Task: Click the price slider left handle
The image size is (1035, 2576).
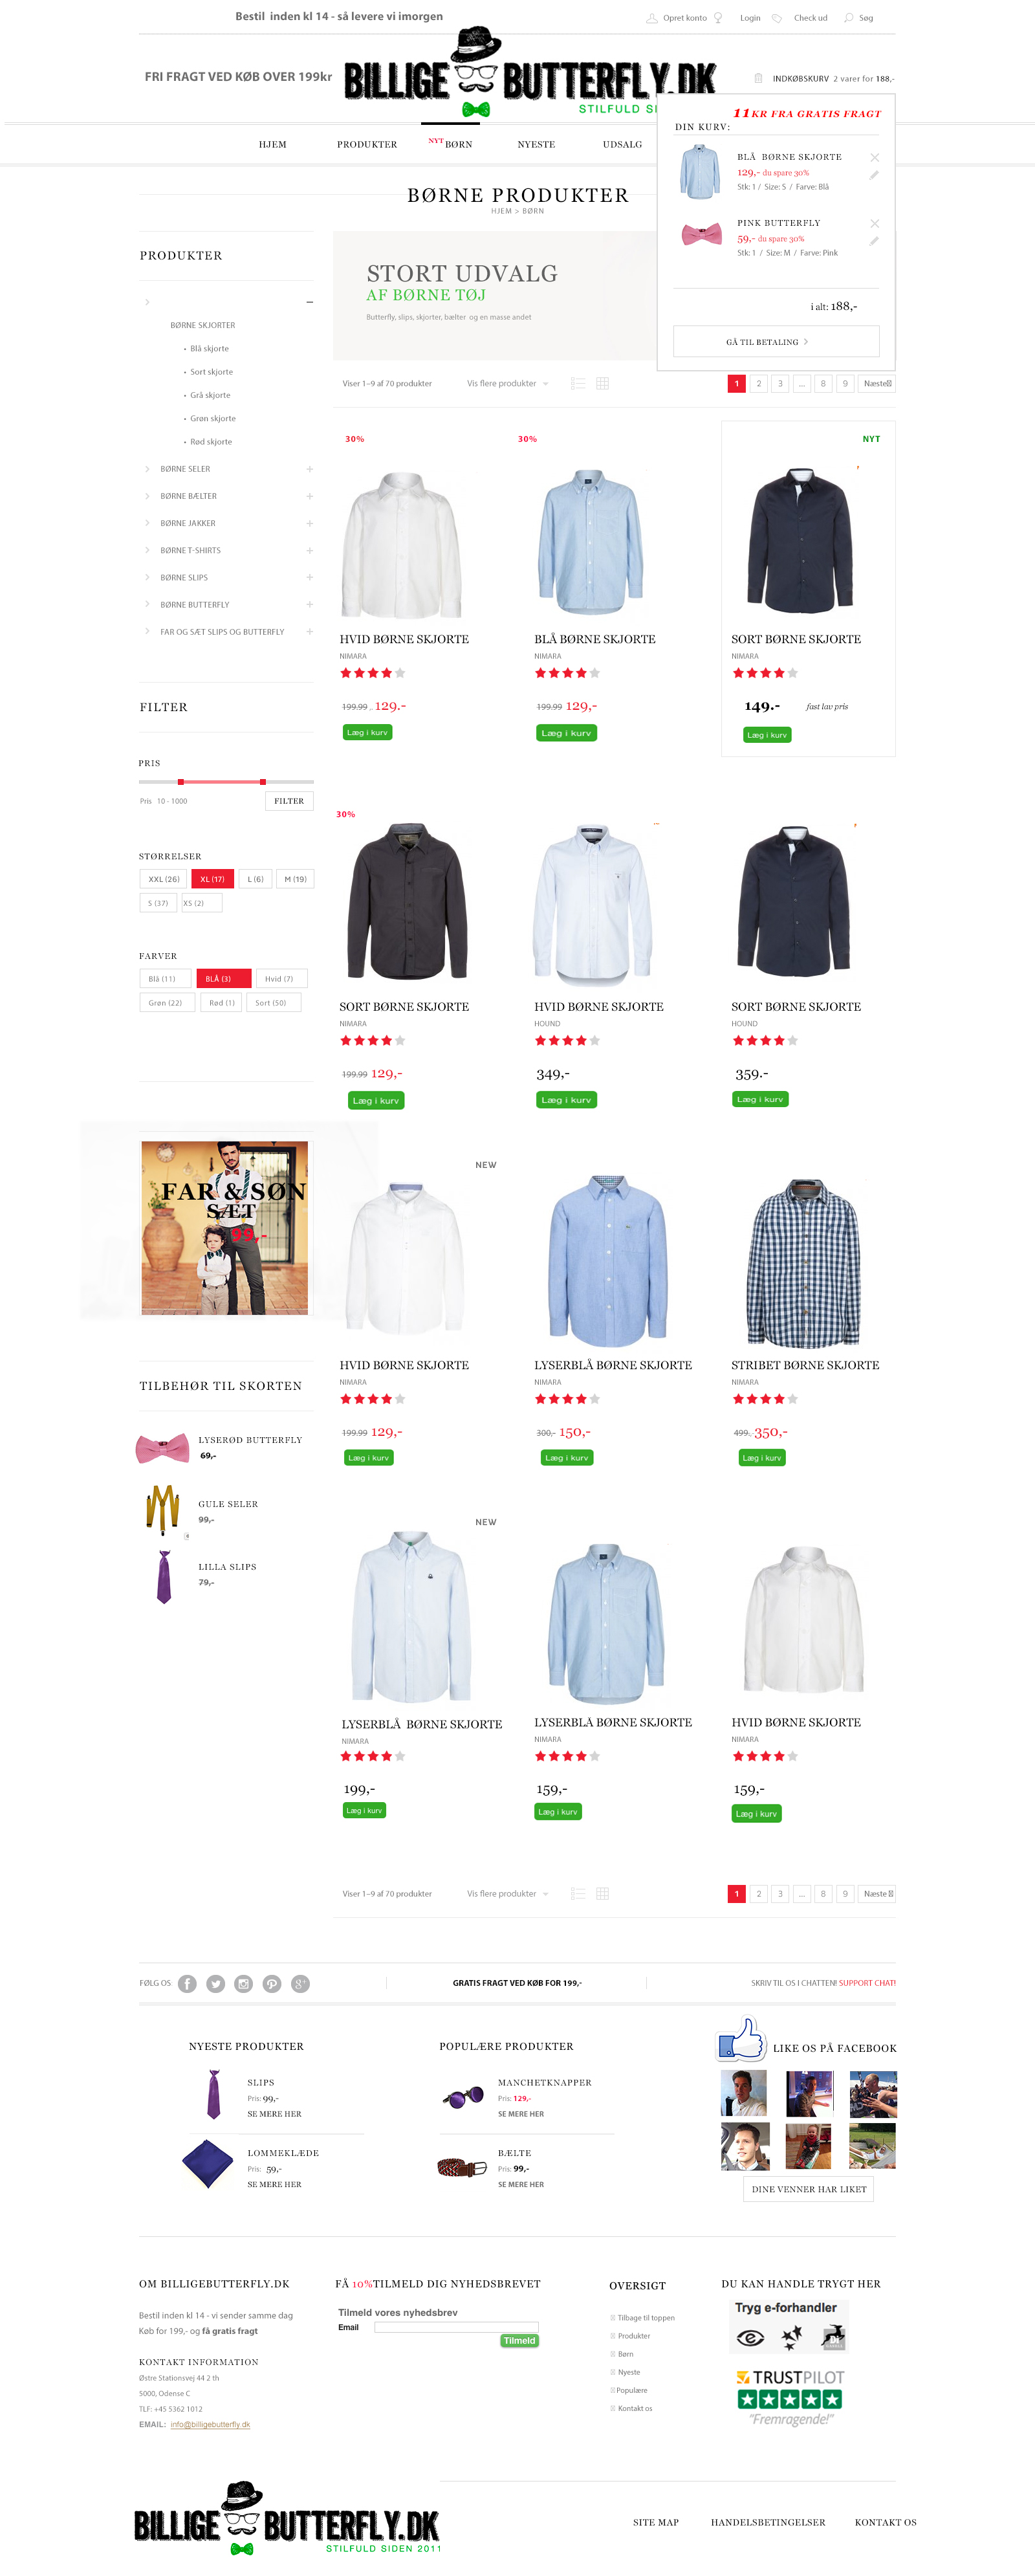Action: (181, 782)
